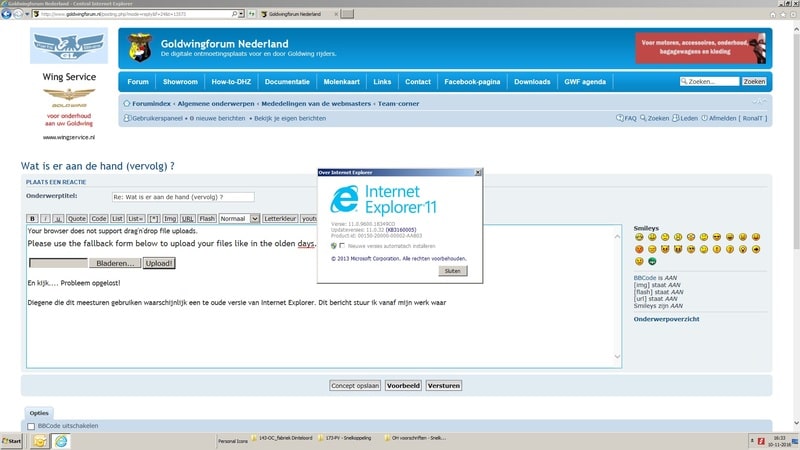Open the Links menu item
Viewport: 800px width, 450px height.
pos(382,82)
